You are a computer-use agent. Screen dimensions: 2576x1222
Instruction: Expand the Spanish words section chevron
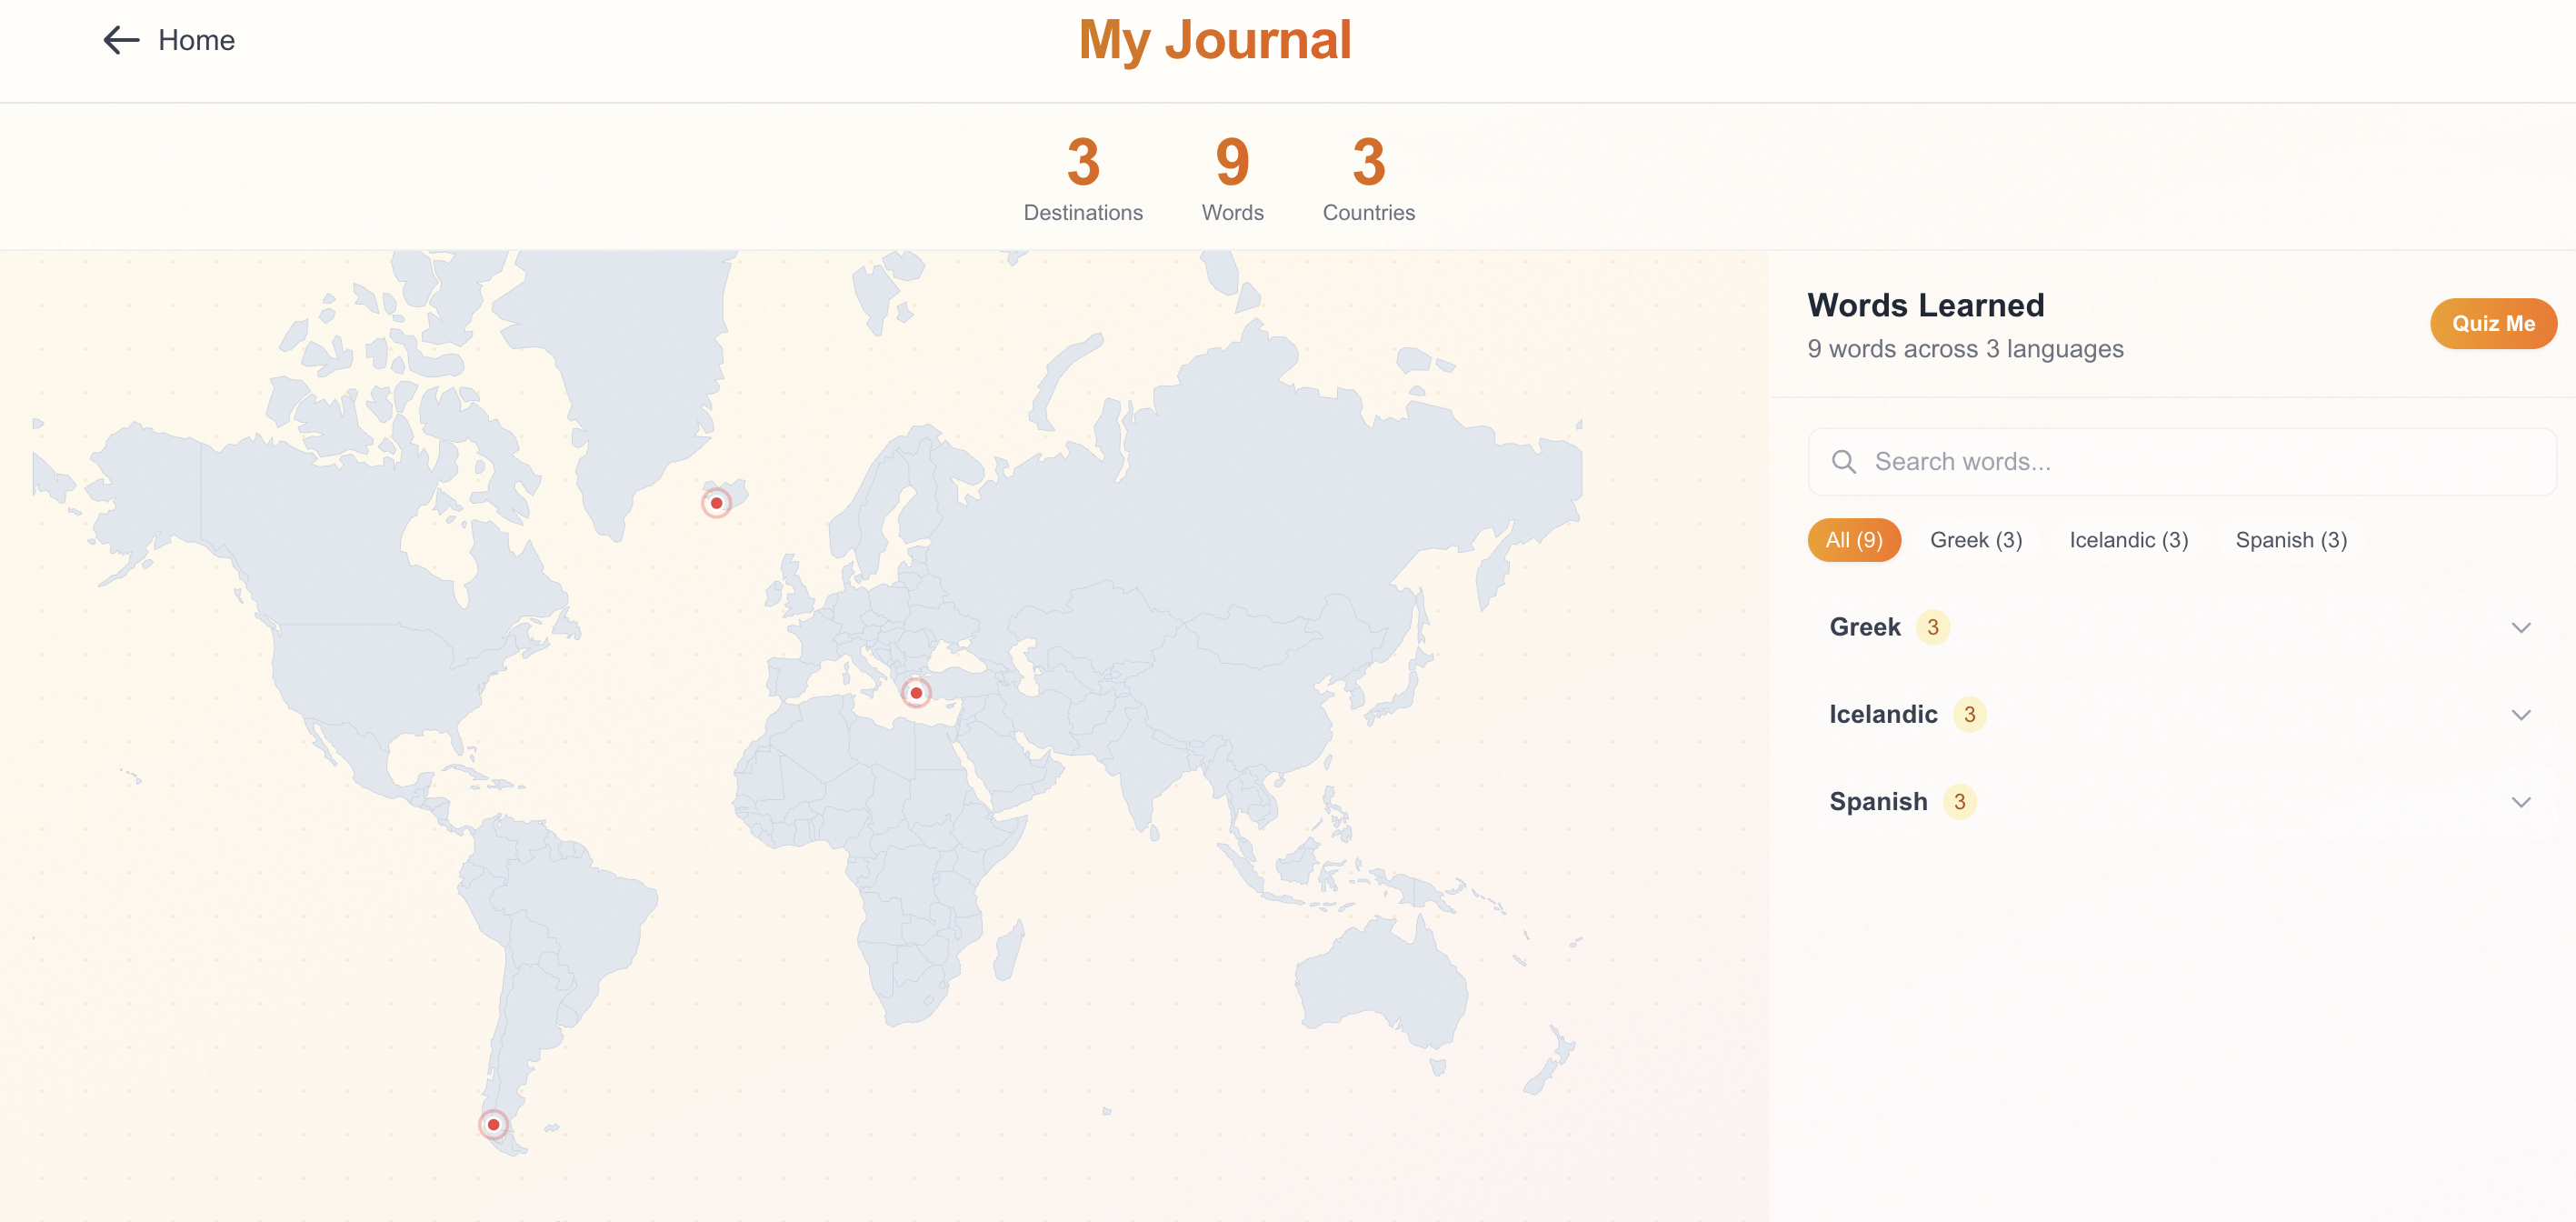[2520, 802]
